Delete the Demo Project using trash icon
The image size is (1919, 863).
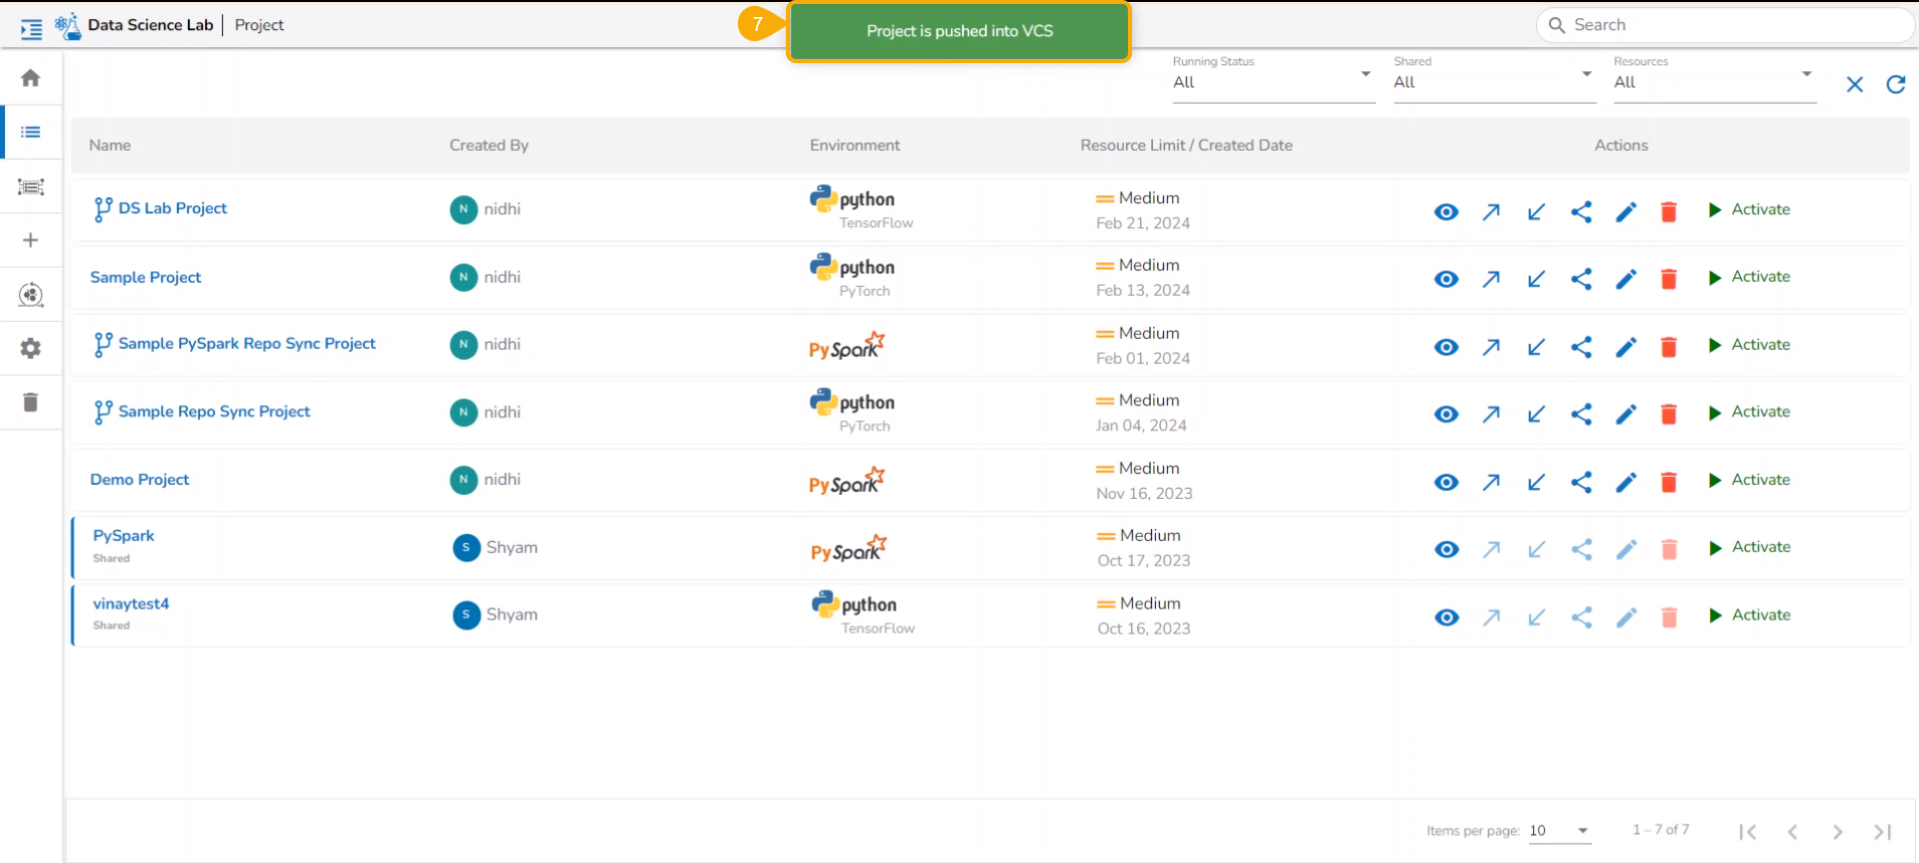(x=1668, y=482)
